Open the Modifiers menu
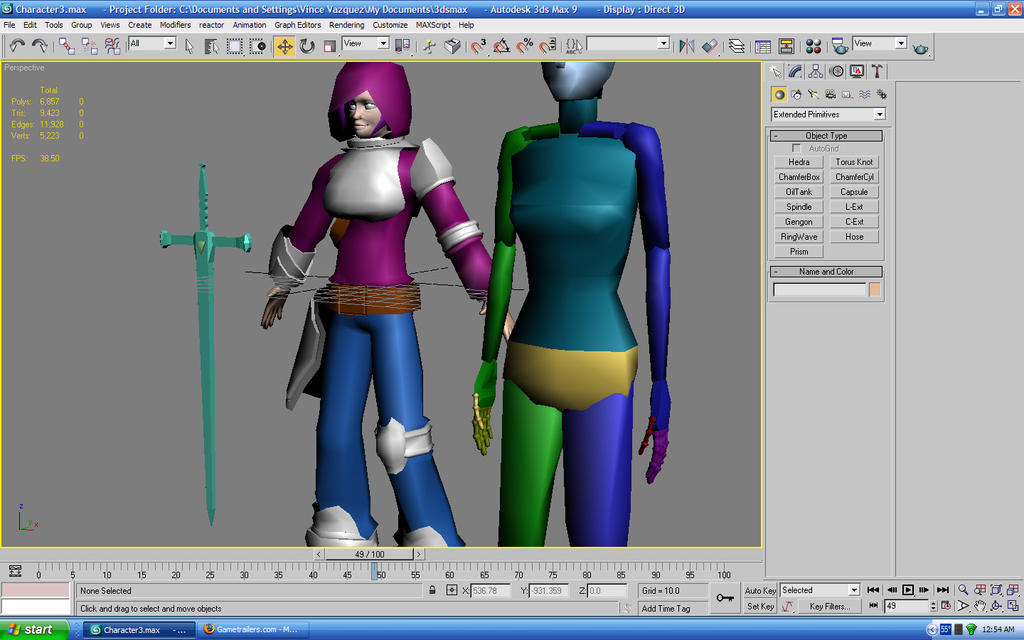The height and width of the screenshot is (640, 1024). pos(175,25)
